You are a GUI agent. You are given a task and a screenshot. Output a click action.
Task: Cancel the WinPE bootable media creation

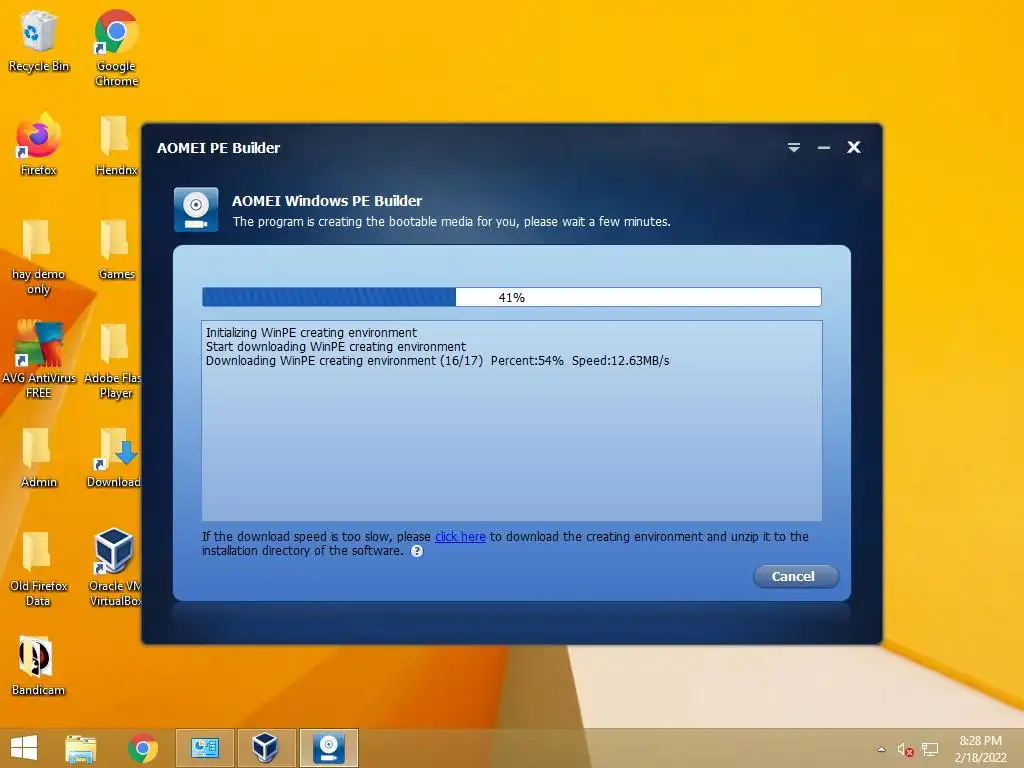click(795, 576)
